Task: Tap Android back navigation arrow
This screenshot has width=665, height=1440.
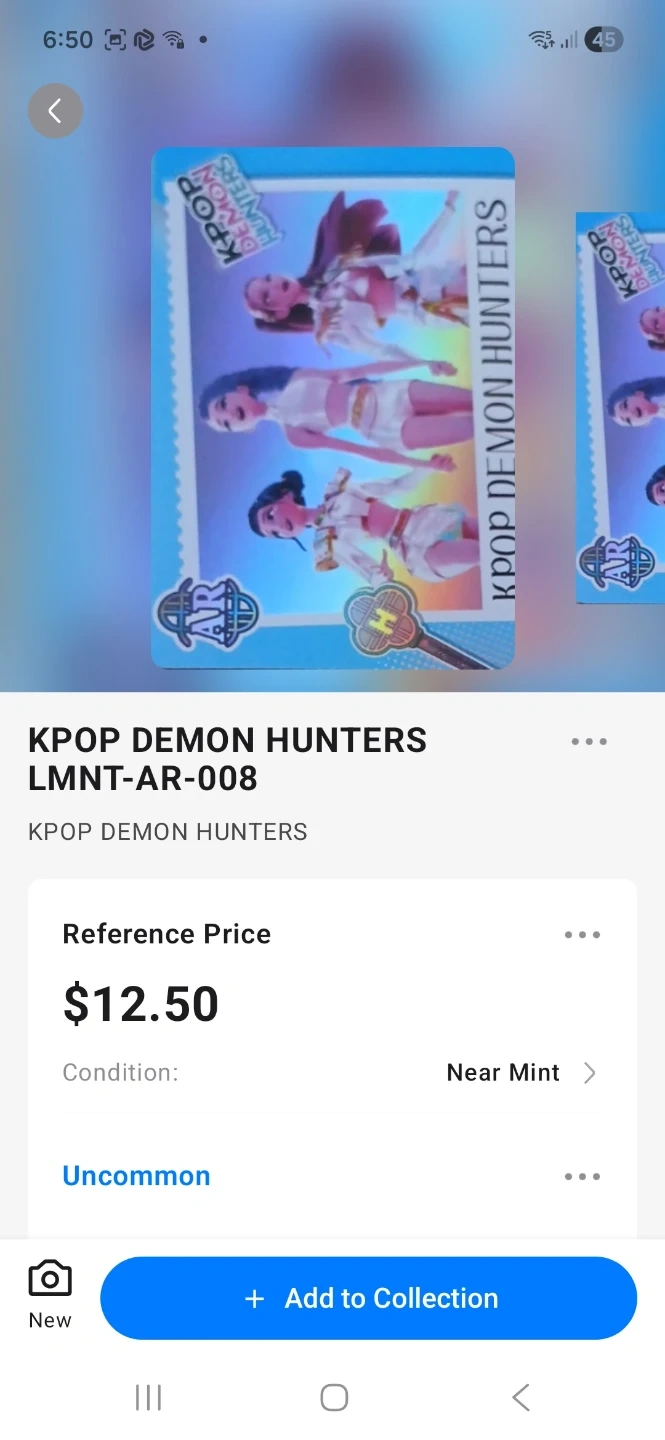Action: 520,1397
